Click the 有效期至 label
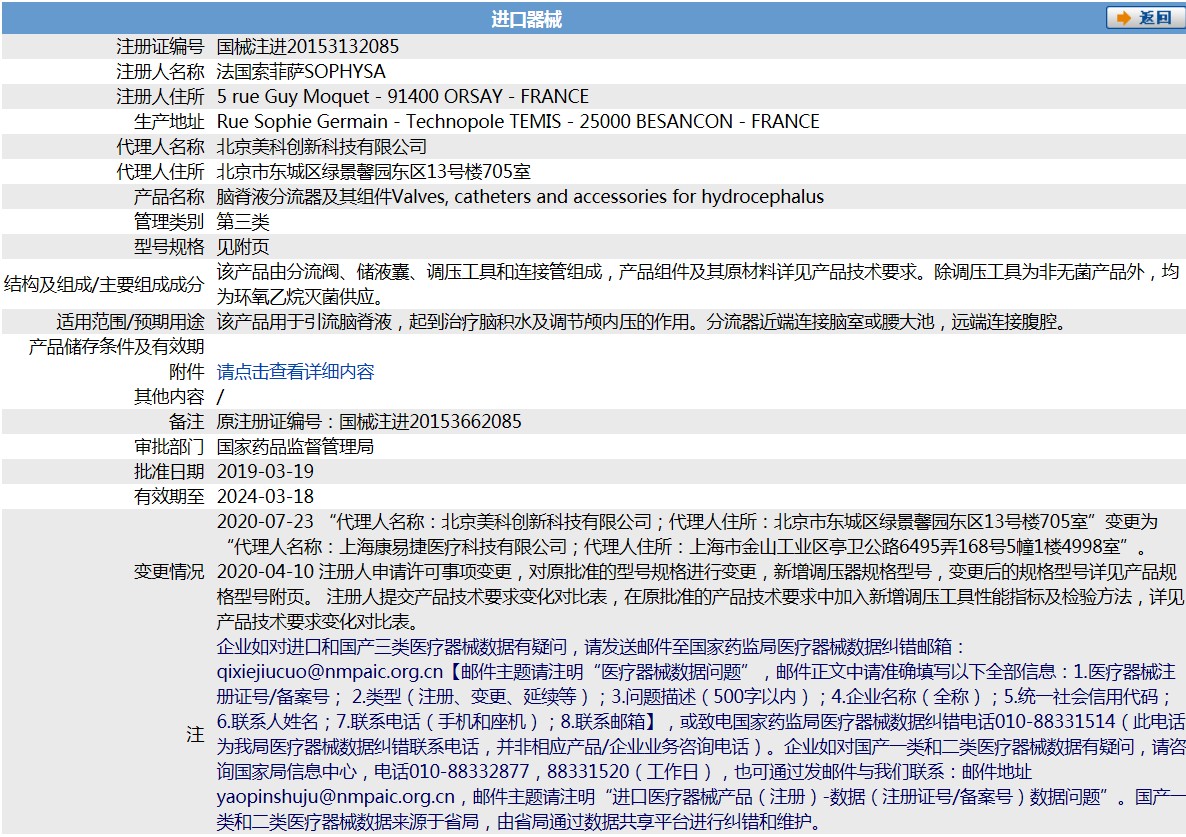Viewport: 1186px width, 837px height. coord(169,496)
